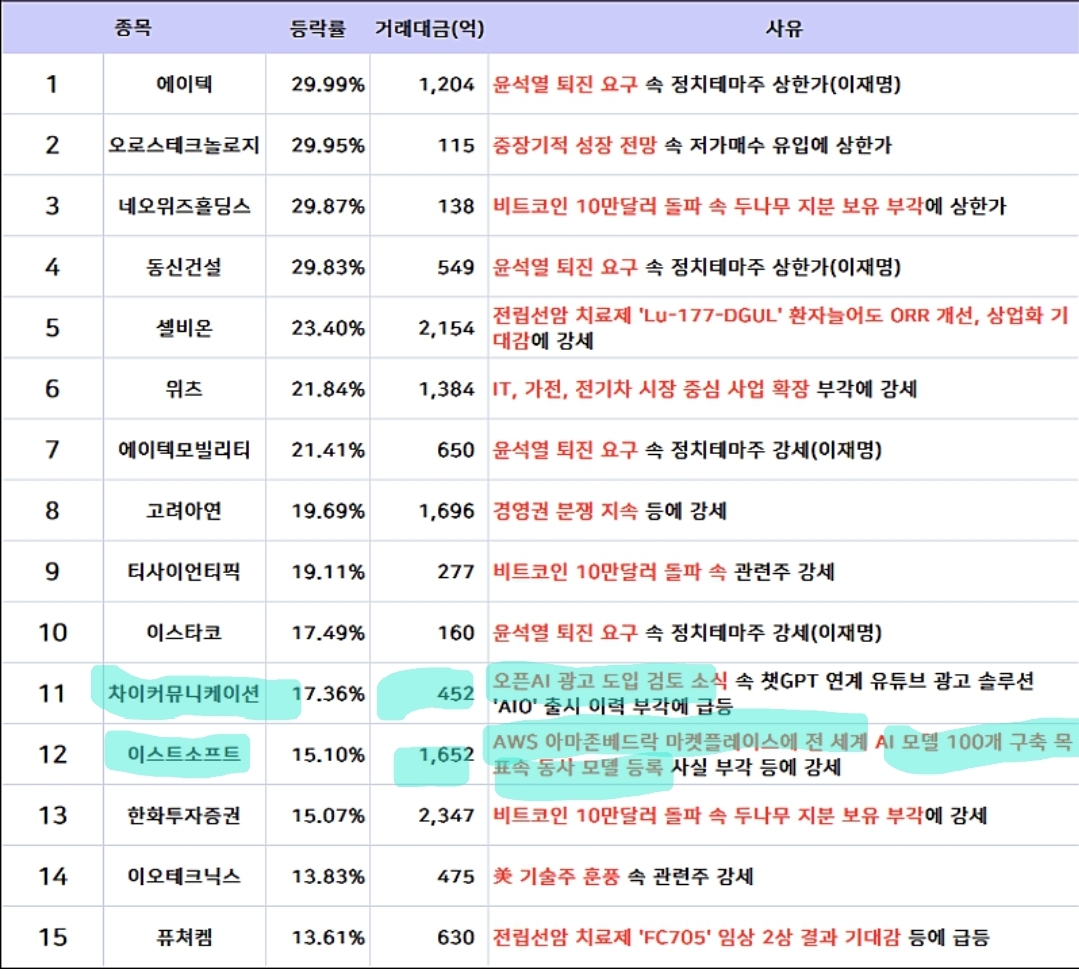Click the 19.69% change rate value
The image size is (1079, 979).
[328, 511]
